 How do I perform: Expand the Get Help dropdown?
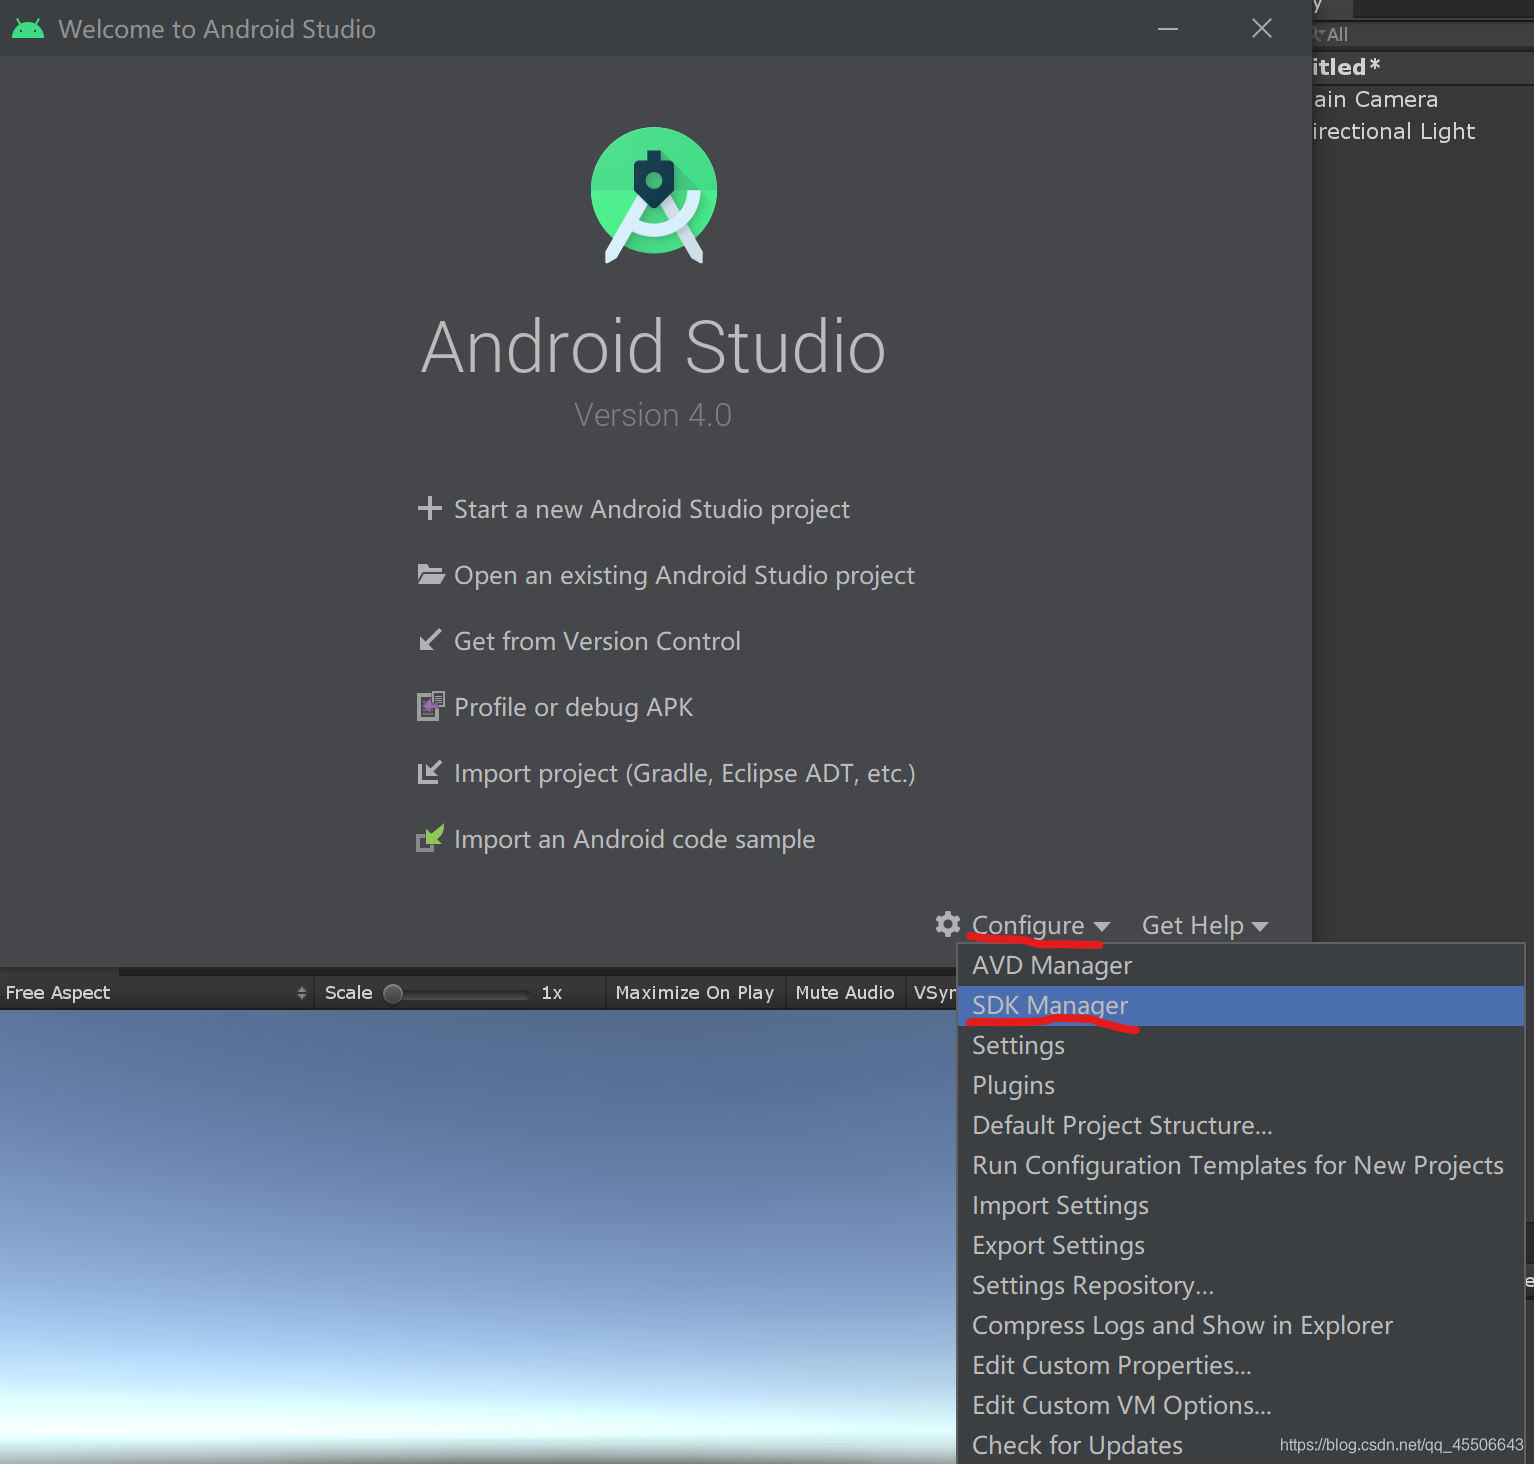point(1204,925)
